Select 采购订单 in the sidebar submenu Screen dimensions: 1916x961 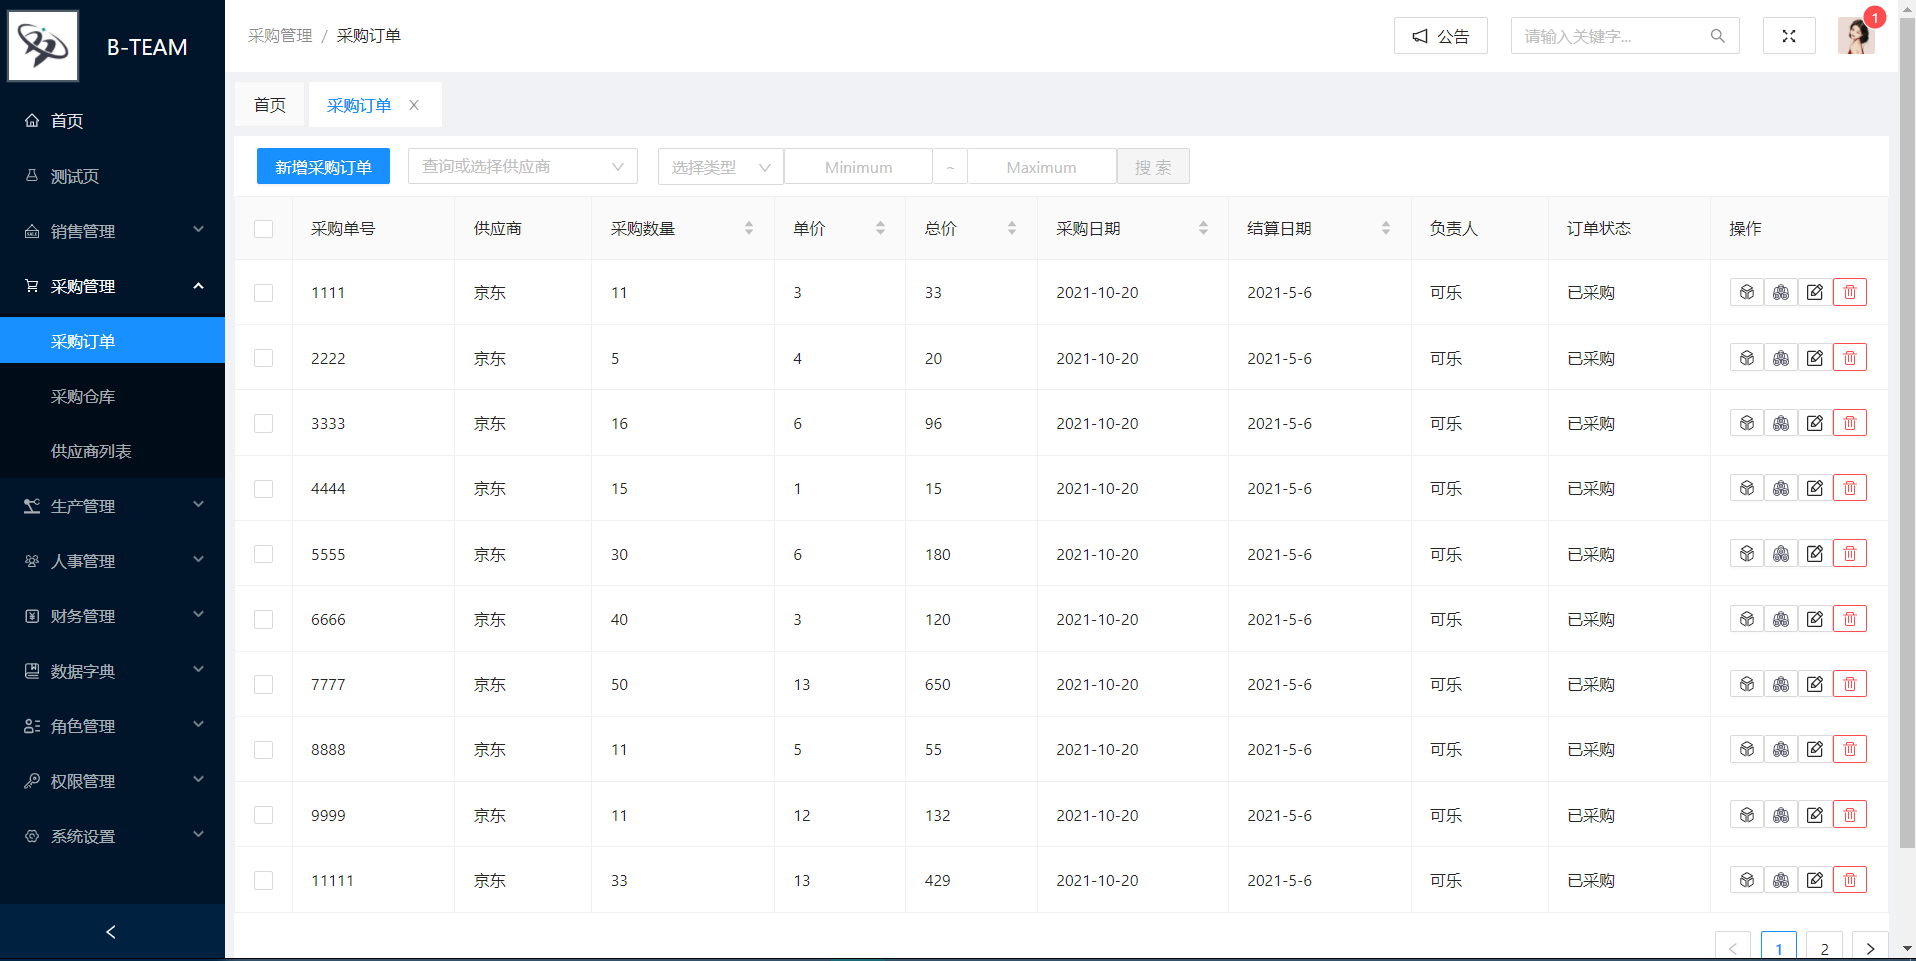112,341
